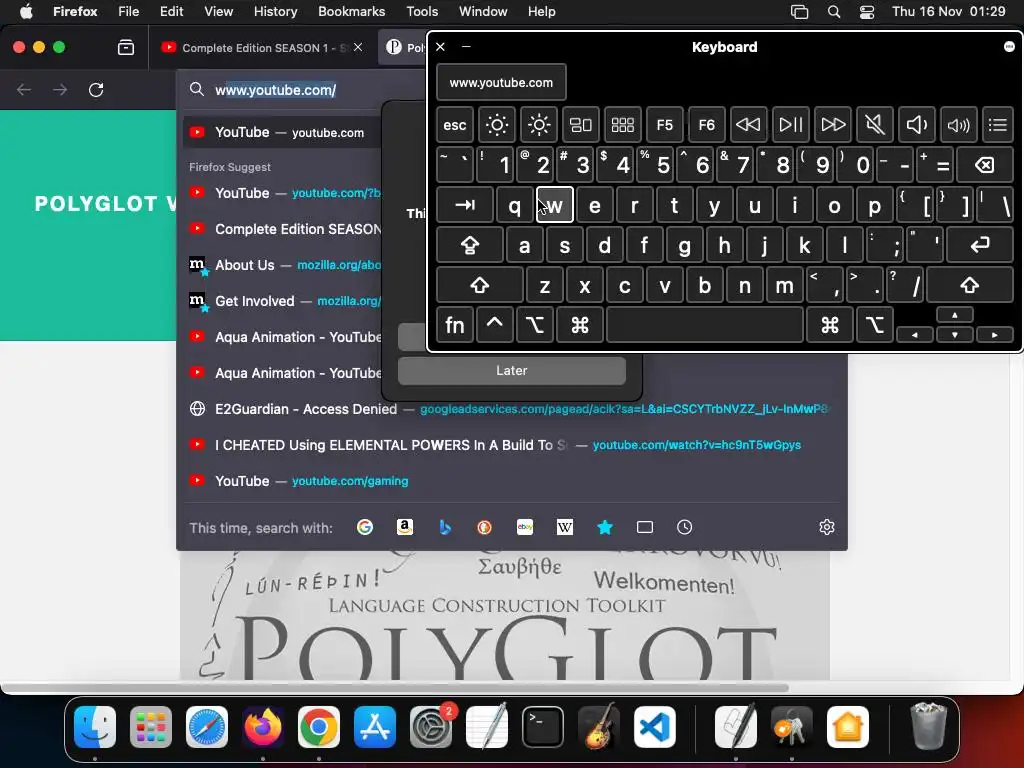1024x768 pixels.
Task: Increase brightness key on Keyboard viewer
Action: click(539, 125)
